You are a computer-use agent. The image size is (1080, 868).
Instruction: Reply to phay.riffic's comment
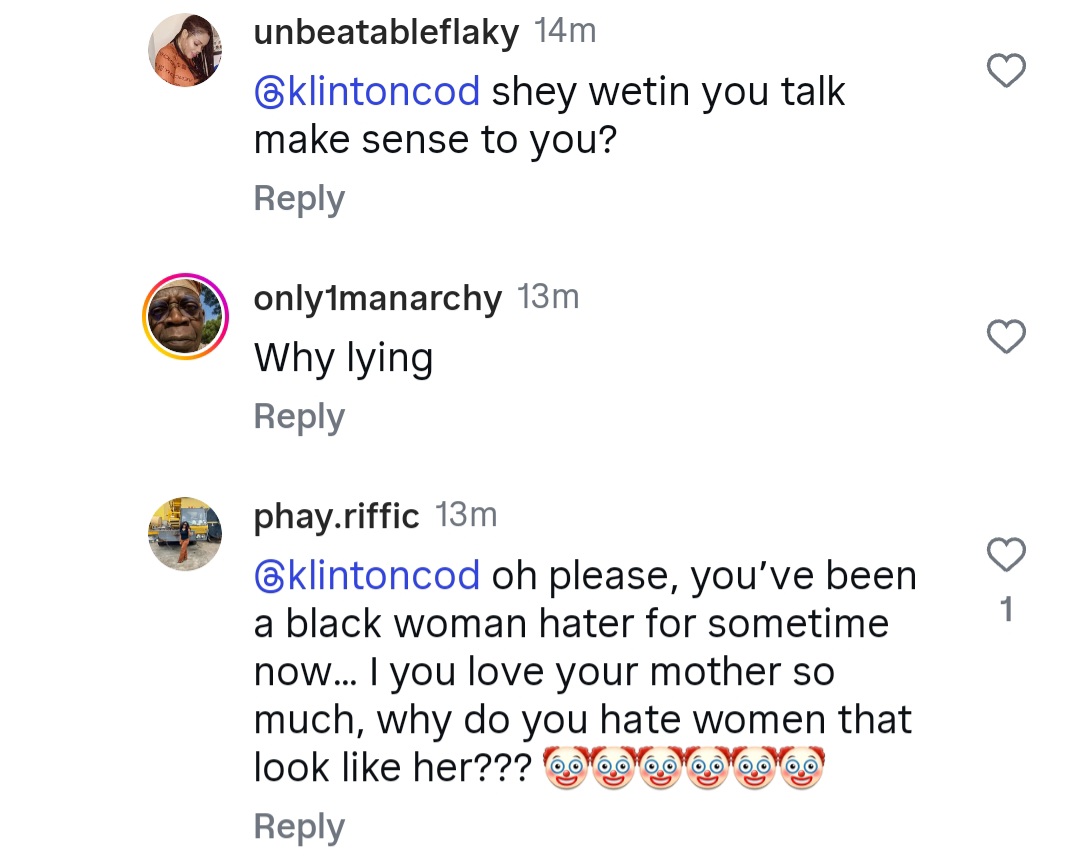point(298,826)
